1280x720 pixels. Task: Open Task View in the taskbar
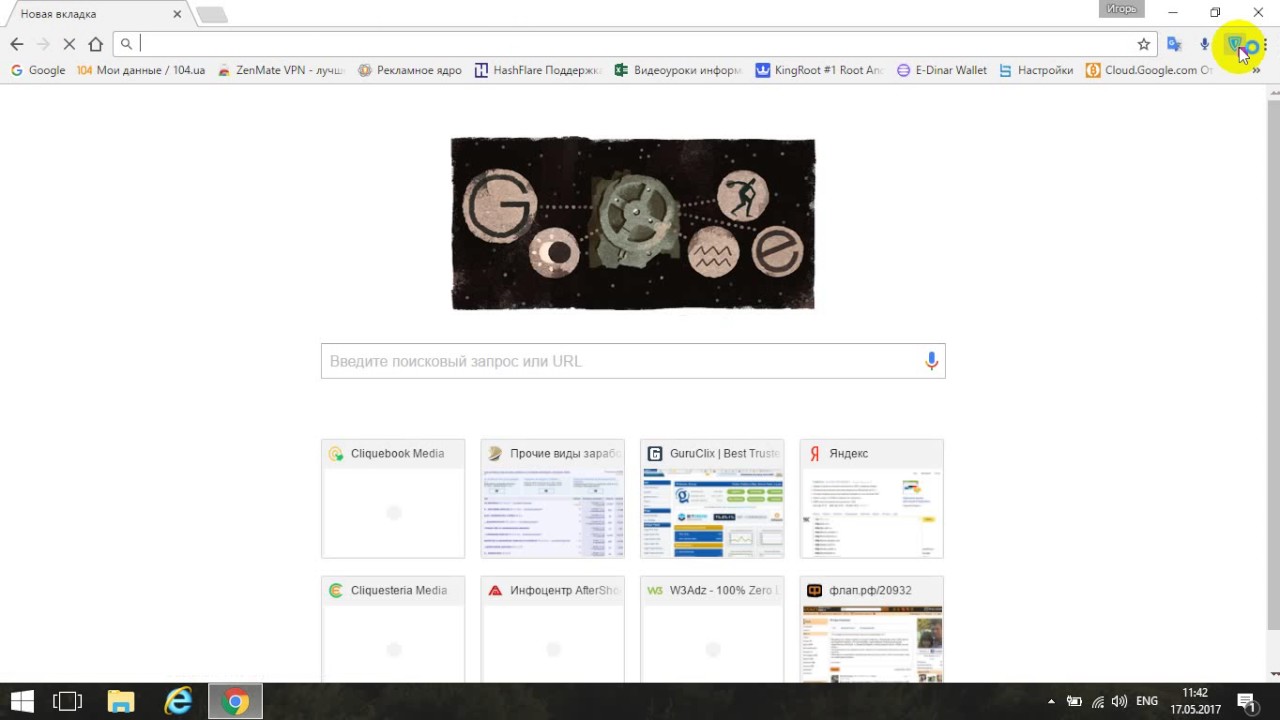67,702
